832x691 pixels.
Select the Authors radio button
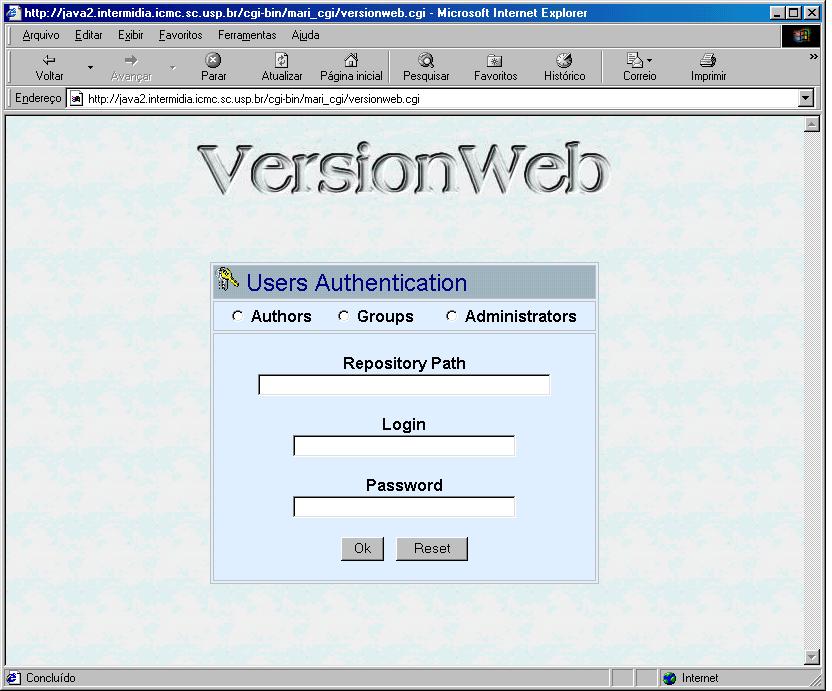coord(237,316)
